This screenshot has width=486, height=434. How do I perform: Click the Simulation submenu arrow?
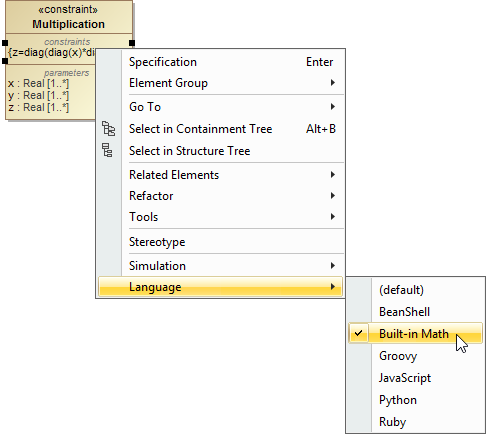pos(333,266)
